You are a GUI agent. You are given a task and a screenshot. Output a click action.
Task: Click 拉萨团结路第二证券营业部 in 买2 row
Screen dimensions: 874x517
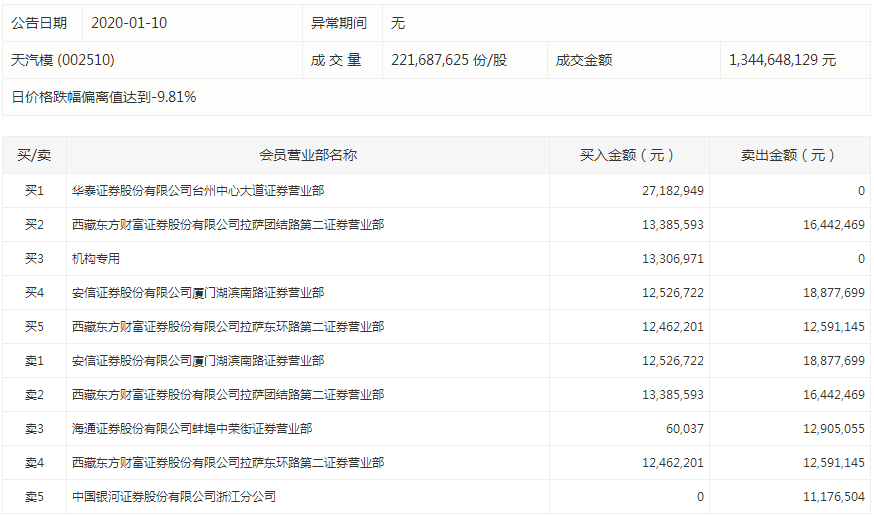click(x=228, y=225)
